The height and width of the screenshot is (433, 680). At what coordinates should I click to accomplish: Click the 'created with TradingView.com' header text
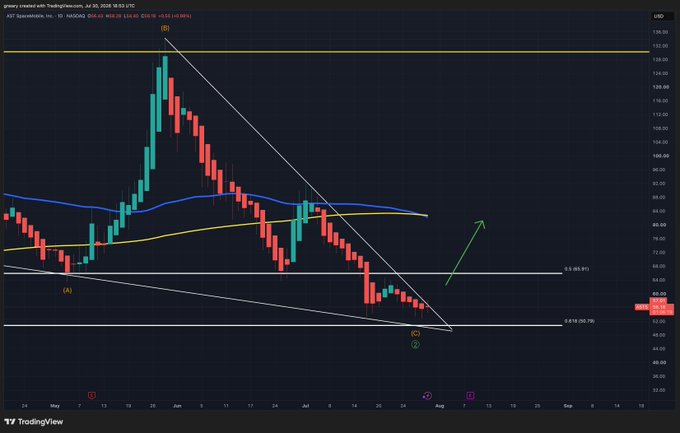(49, 6)
